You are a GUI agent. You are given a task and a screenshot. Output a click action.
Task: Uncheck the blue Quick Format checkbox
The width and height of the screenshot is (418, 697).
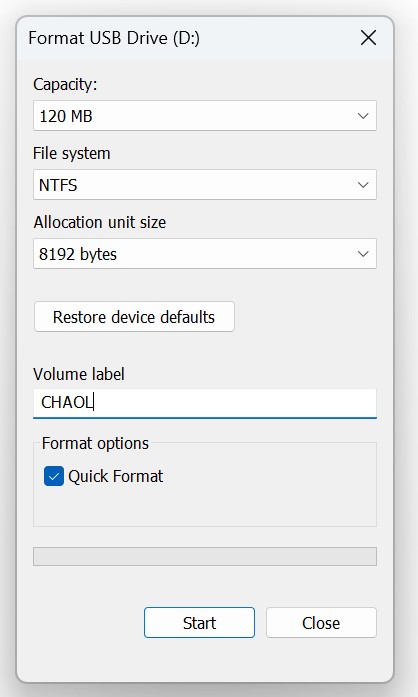click(x=54, y=476)
